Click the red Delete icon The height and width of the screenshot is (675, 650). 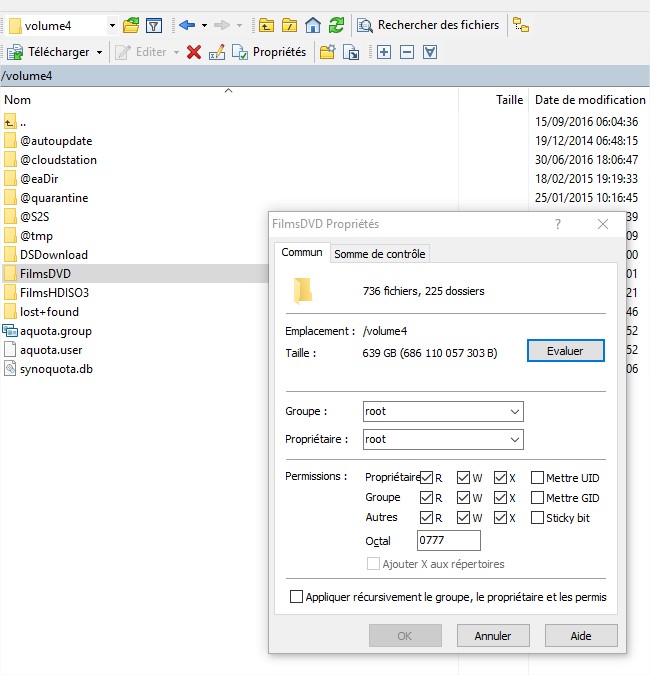coord(194,52)
